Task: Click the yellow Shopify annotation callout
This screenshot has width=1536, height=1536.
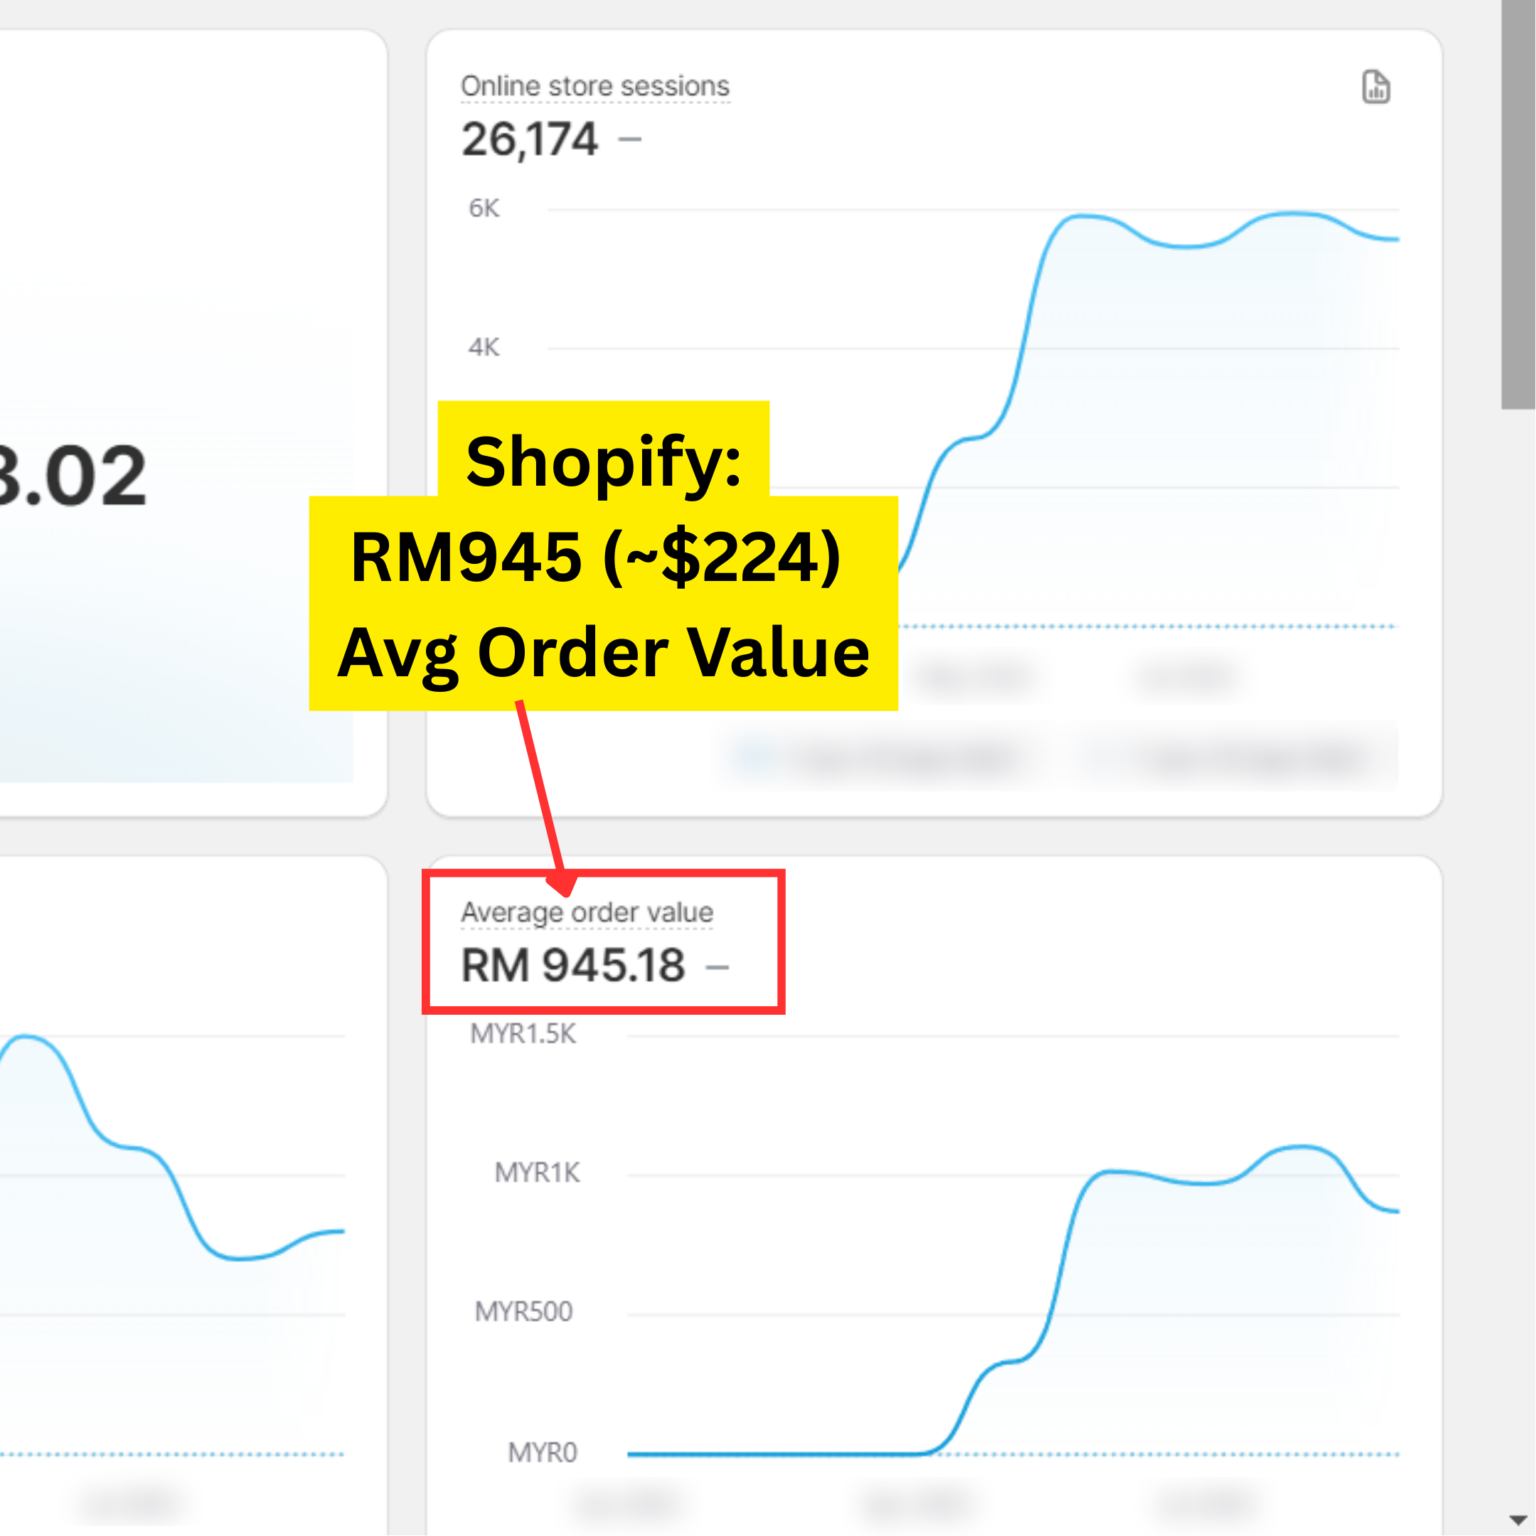Action: point(603,557)
